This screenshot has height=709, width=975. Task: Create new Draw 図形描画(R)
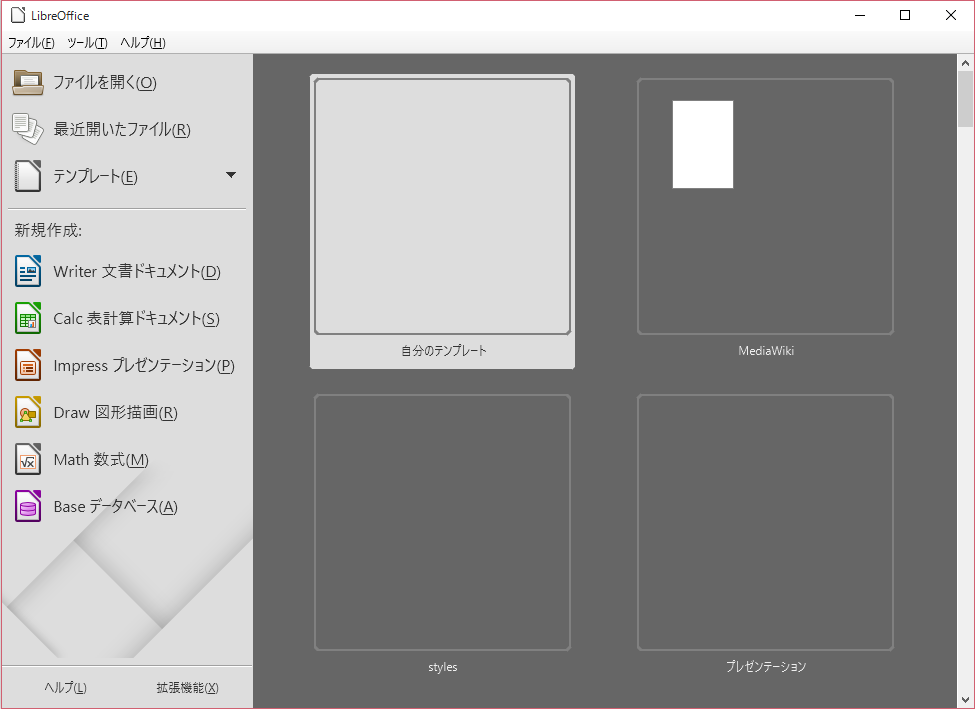116,413
